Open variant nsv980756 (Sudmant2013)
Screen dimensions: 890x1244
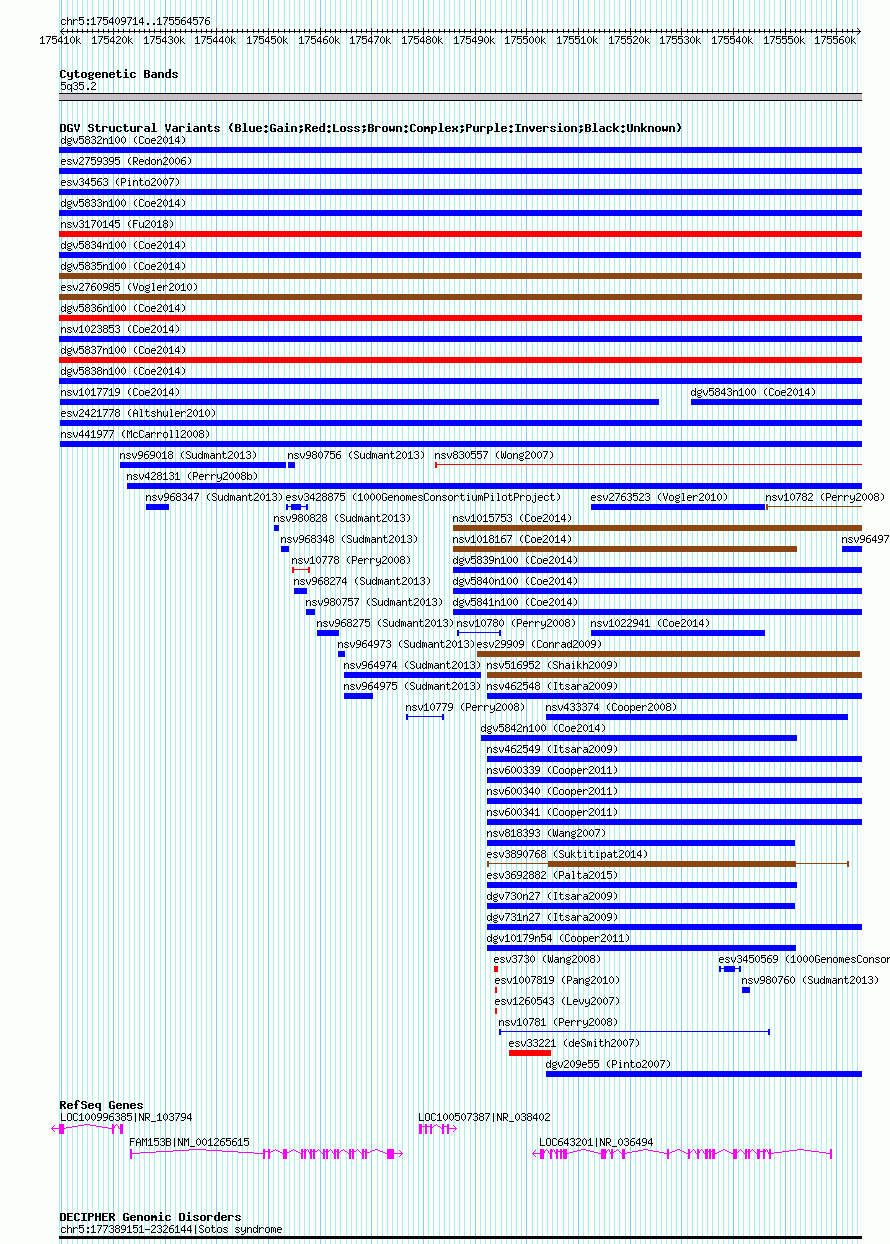pyautogui.click(x=291, y=465)
